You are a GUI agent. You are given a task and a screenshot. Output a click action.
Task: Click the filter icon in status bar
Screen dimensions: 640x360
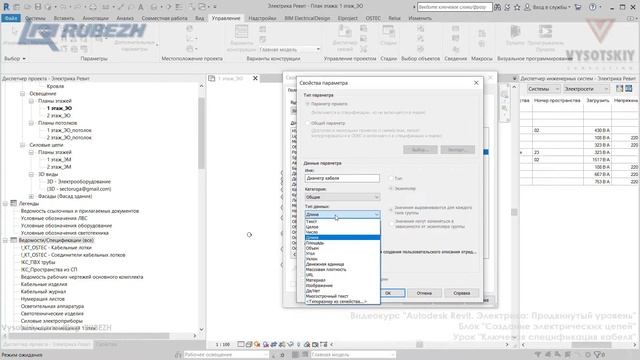click(x=599, y=355)
